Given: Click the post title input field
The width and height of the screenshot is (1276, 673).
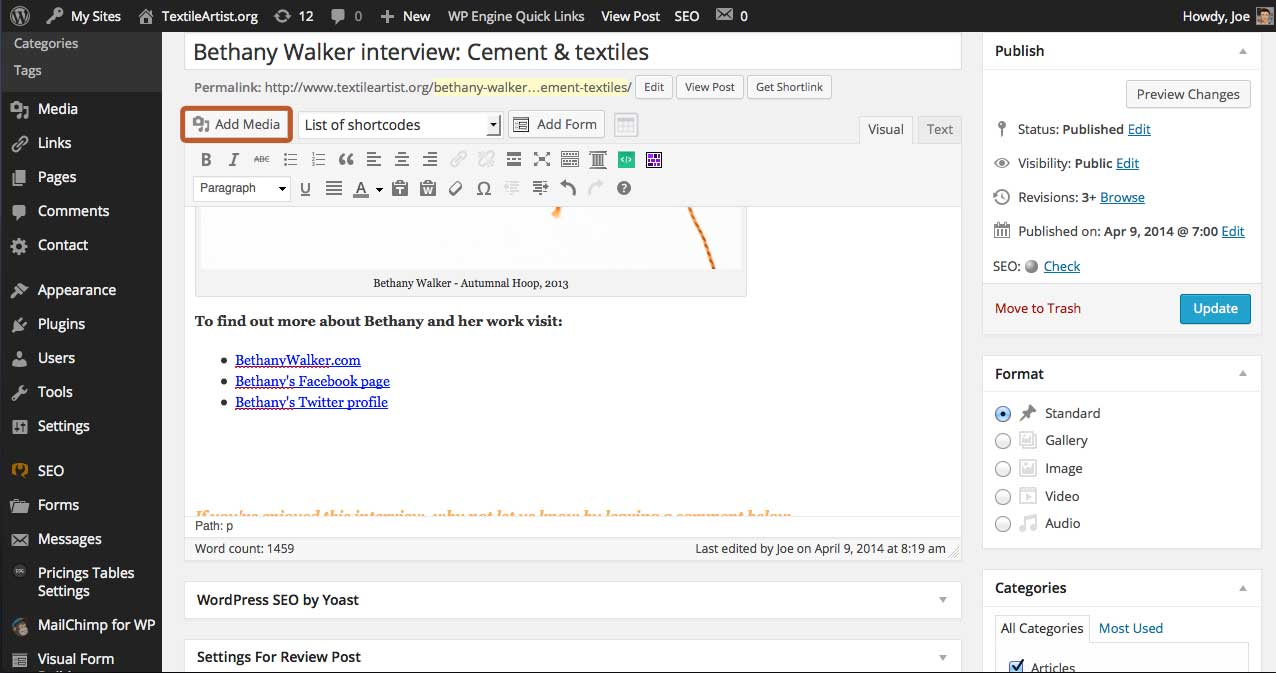Looking at the screenshot, I should coord(573,52).
